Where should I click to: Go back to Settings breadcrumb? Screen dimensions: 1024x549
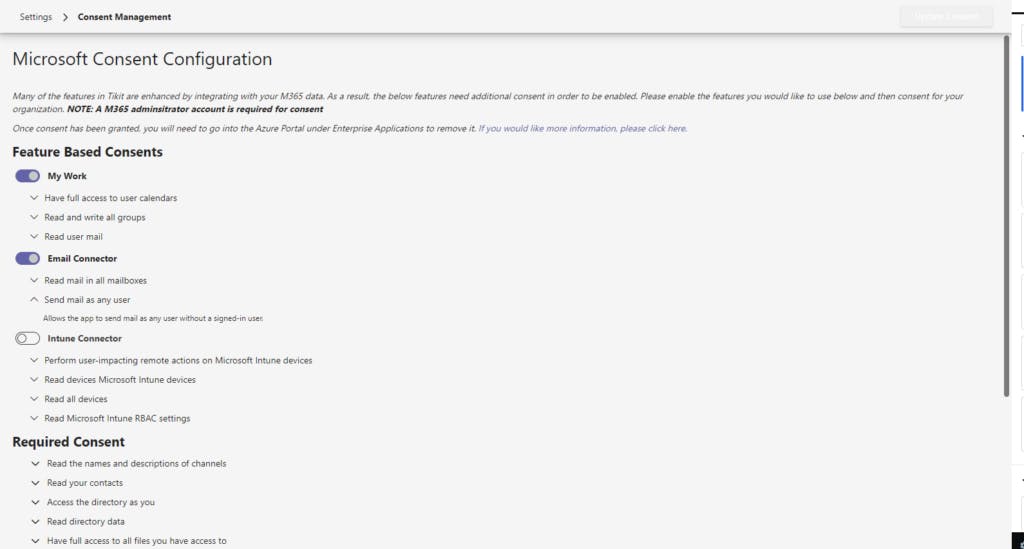[x=36, y=17]
